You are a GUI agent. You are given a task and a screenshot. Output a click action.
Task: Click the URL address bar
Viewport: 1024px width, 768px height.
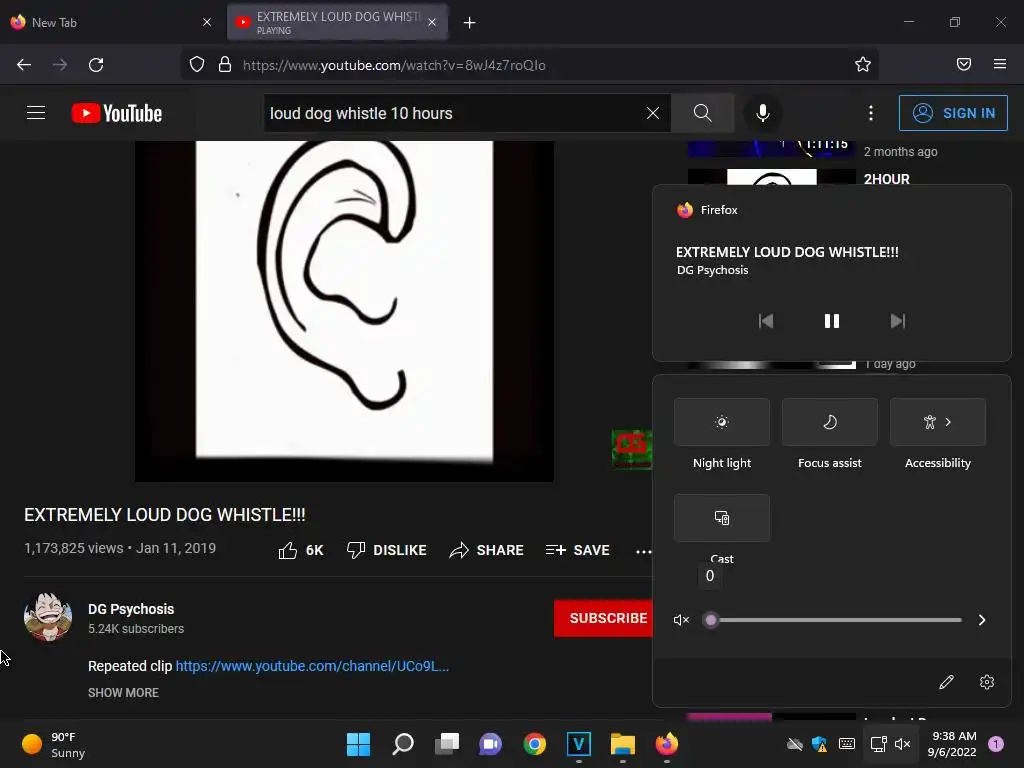tap(530, 65)
